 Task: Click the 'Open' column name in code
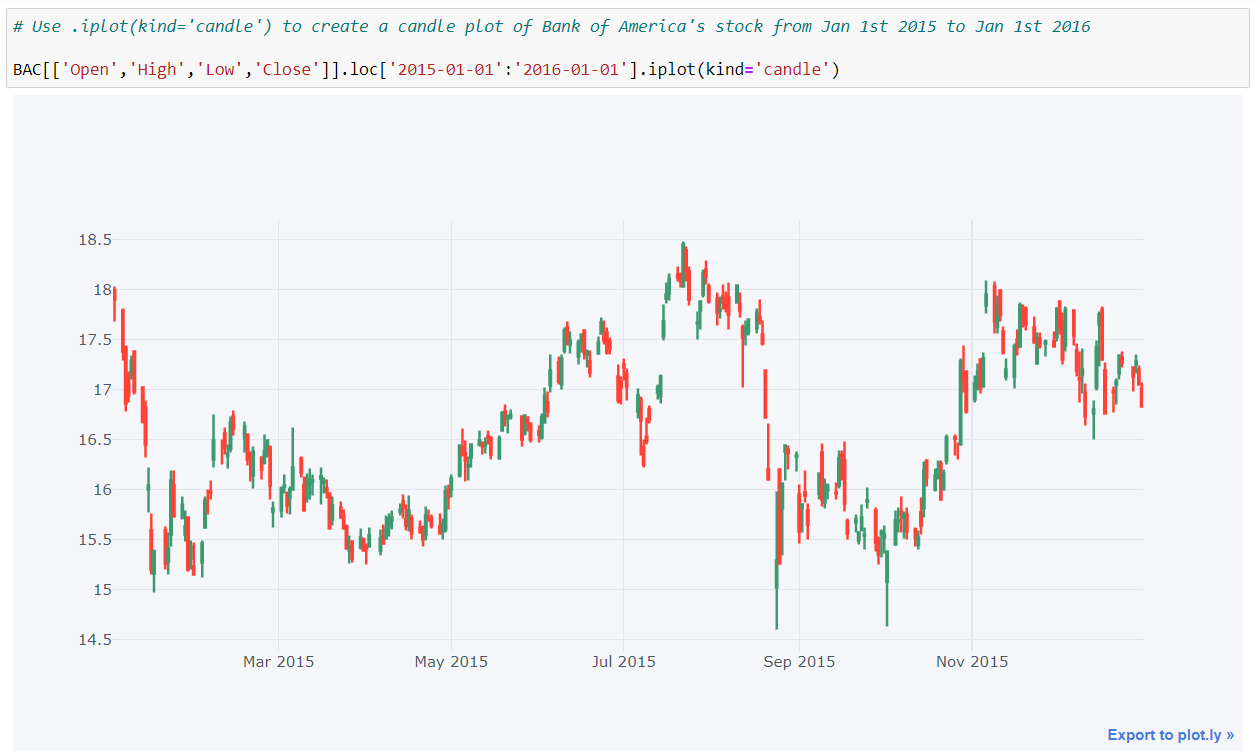pyautogui.click(x=90, y=70)
